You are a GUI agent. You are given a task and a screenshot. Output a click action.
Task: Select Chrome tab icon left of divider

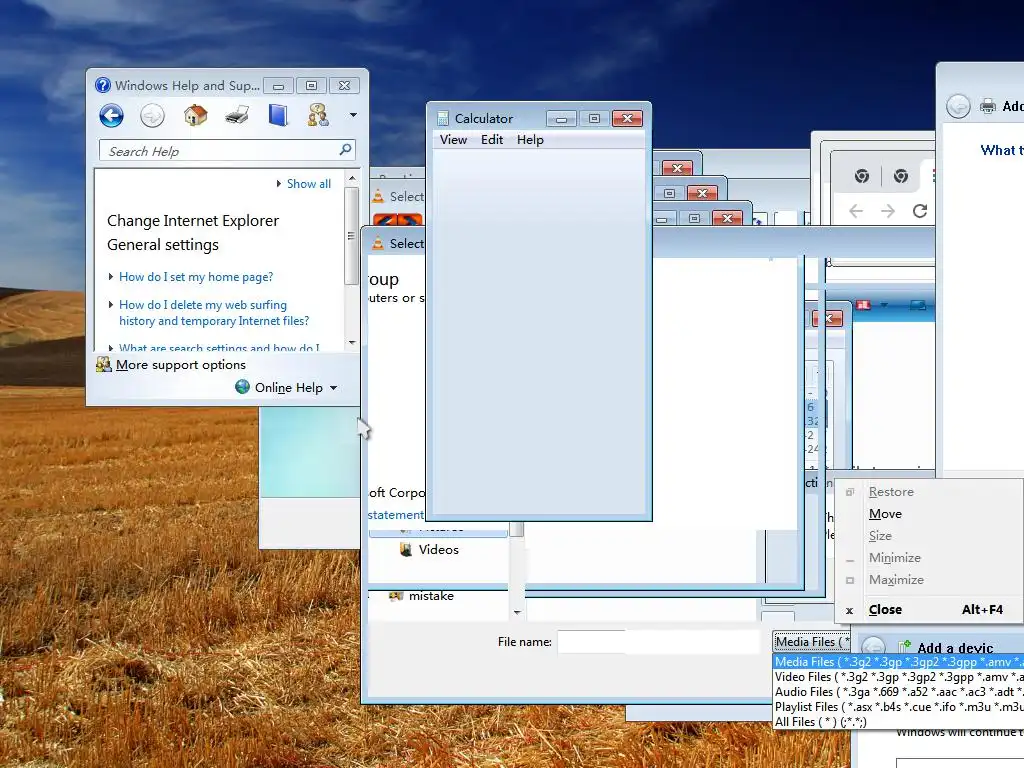[861, 176]
